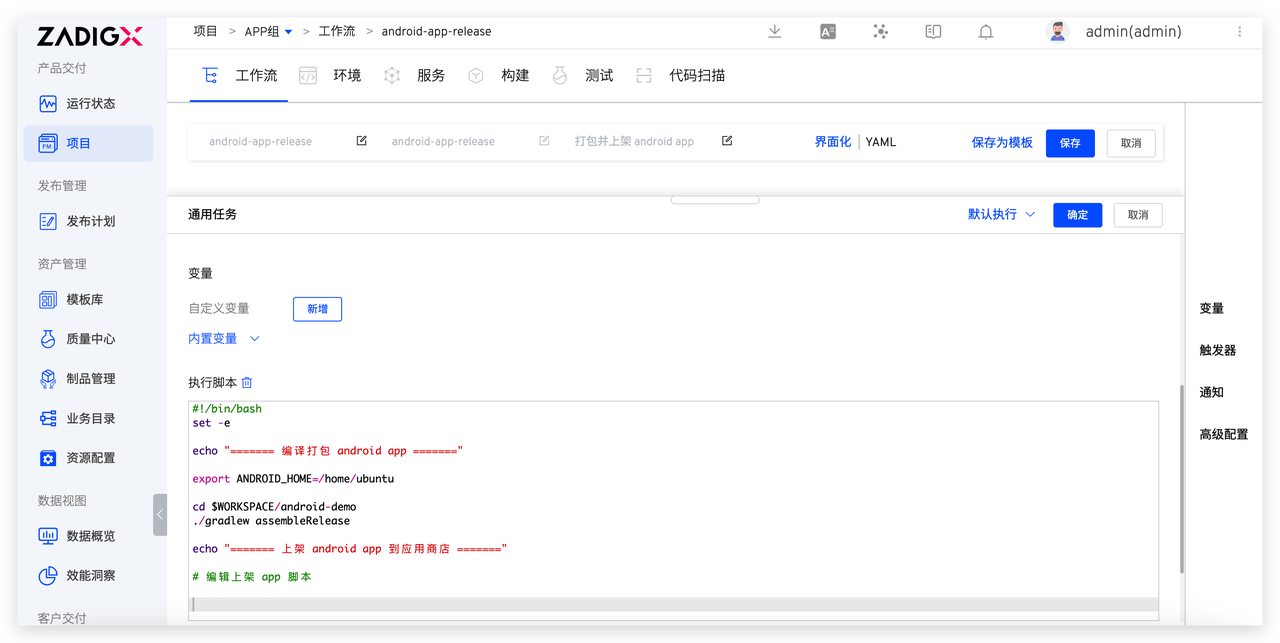
Task: Click edit icon next to 打包并上架 android app
Action: click(x=727, y=141)
